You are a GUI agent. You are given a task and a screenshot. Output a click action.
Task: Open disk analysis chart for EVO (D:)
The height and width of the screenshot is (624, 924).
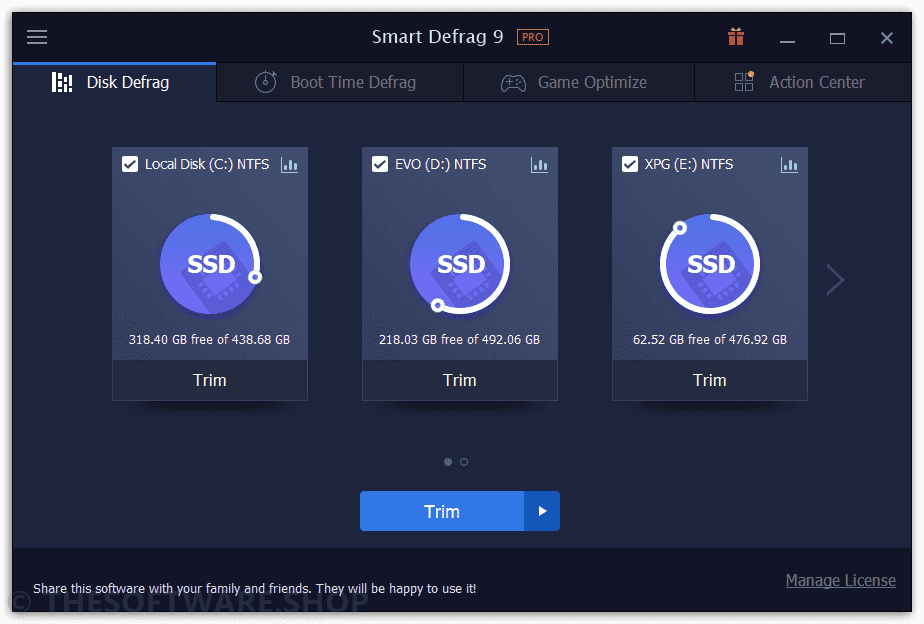[539, 164]
